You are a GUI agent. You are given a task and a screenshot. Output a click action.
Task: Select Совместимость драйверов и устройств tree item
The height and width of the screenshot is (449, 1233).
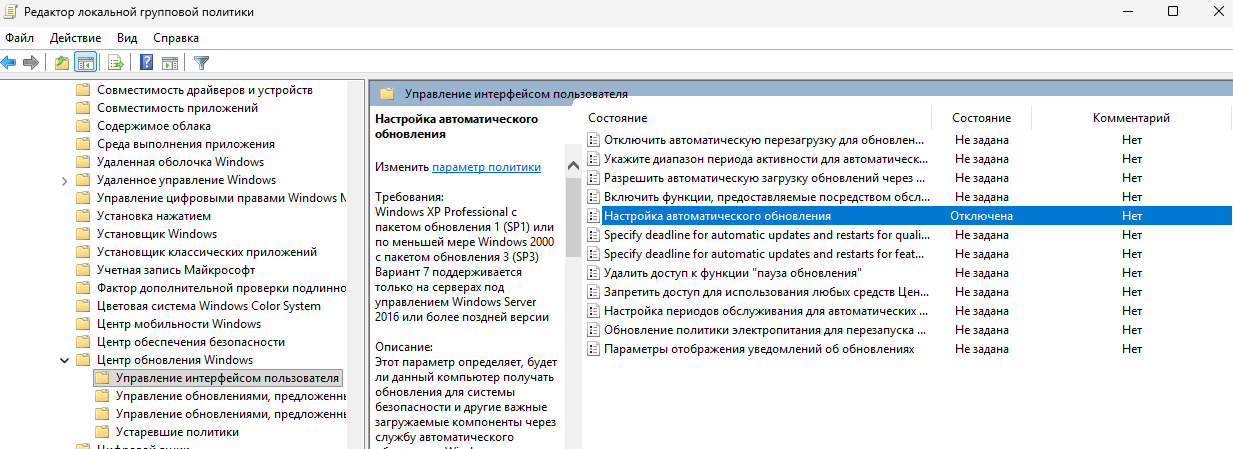pyautogui.click(x=205, y=90)
